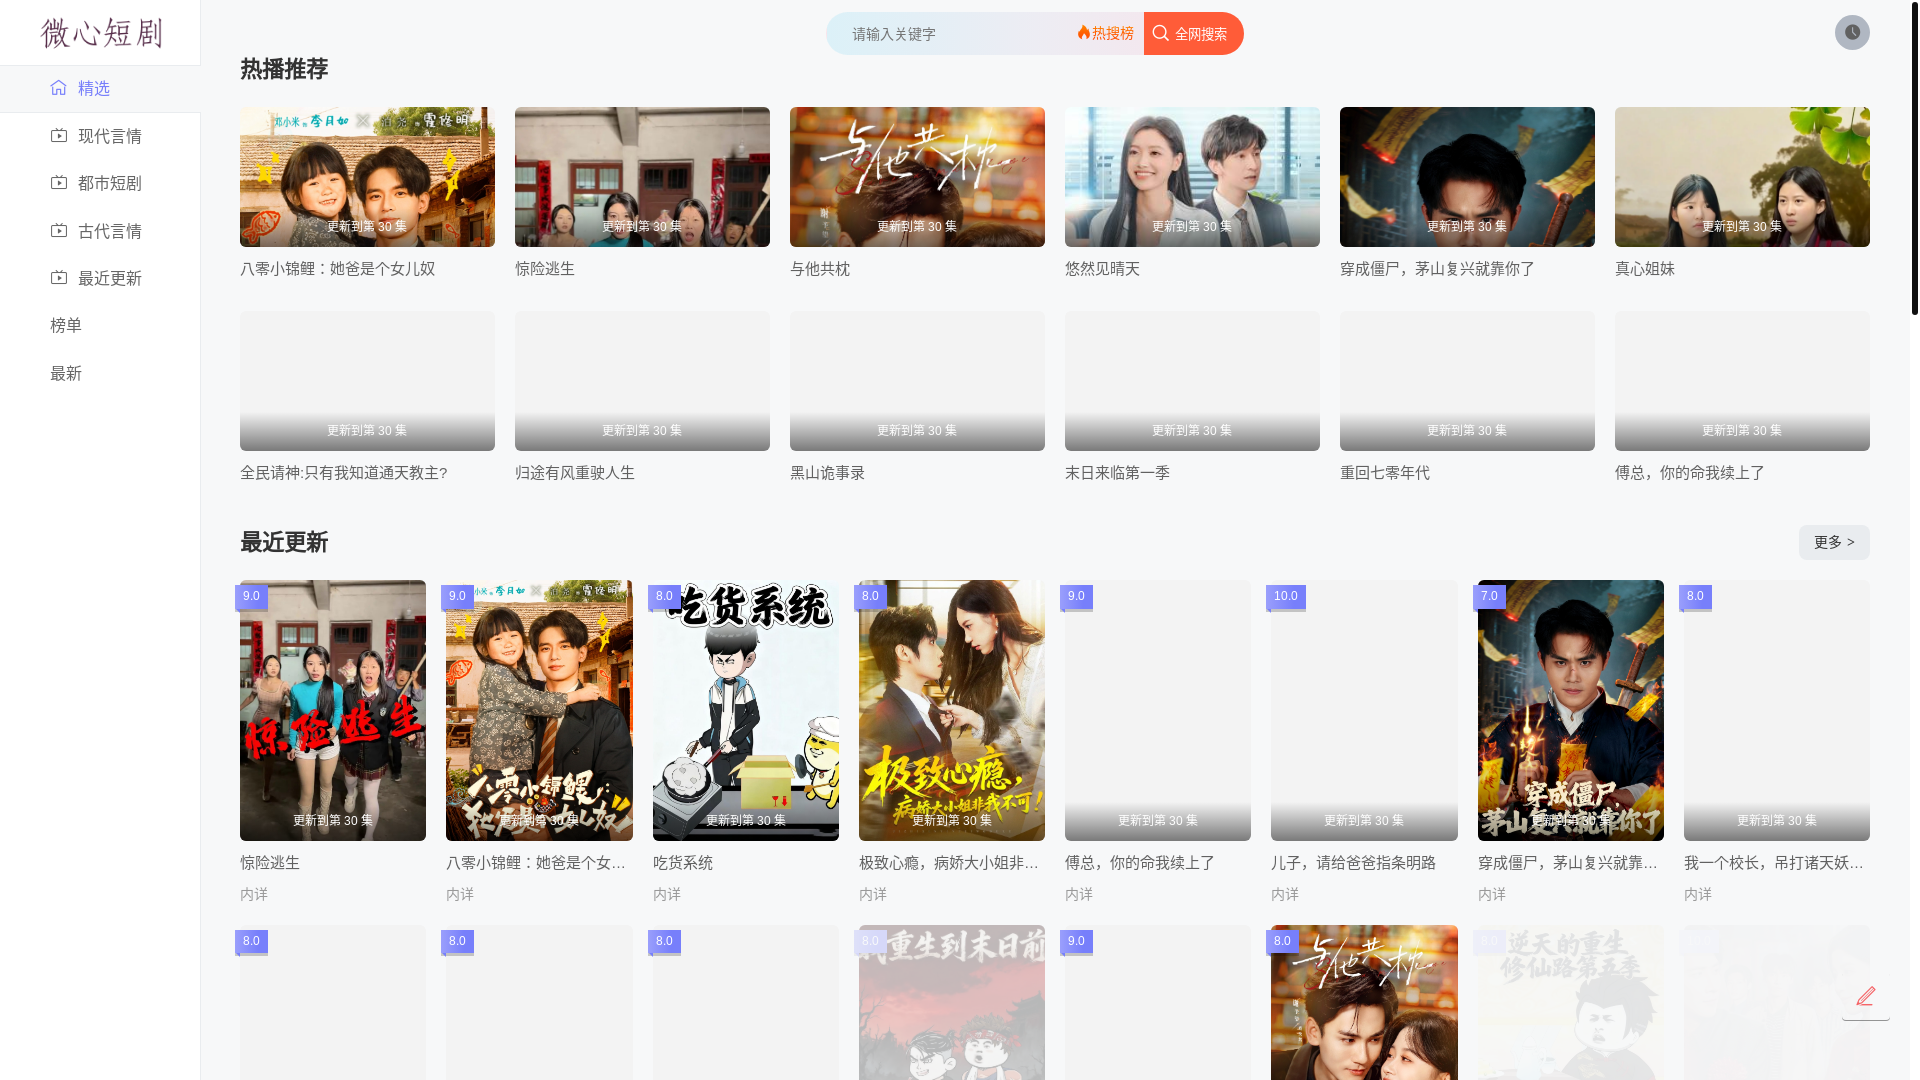Image resolution: width=1920 pixels, height=1080 pixels.
Task: Open the 吃货系统 title link
Action: (x=682, y=862)
